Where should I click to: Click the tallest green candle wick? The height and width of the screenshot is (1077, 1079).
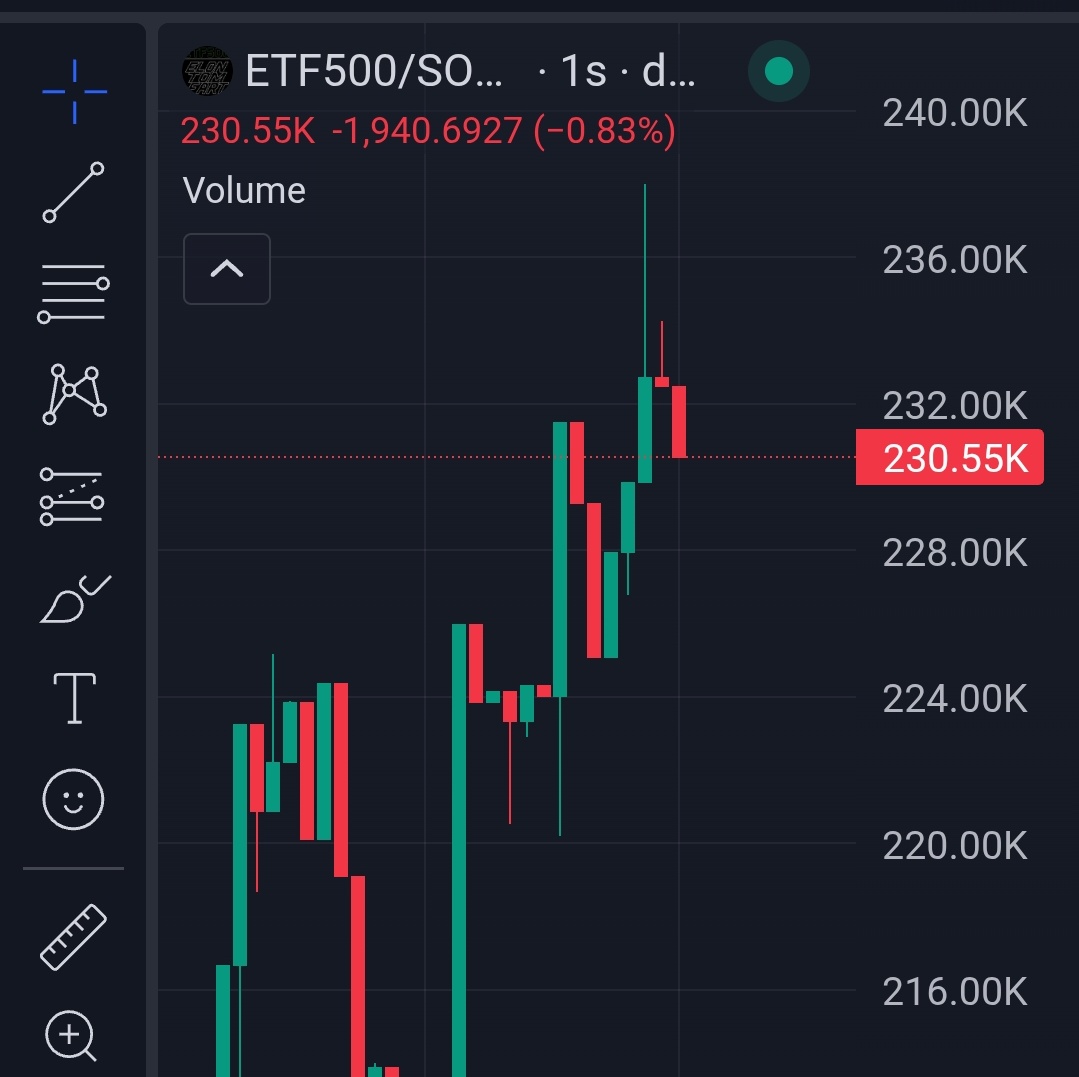[x=645, y=280]
